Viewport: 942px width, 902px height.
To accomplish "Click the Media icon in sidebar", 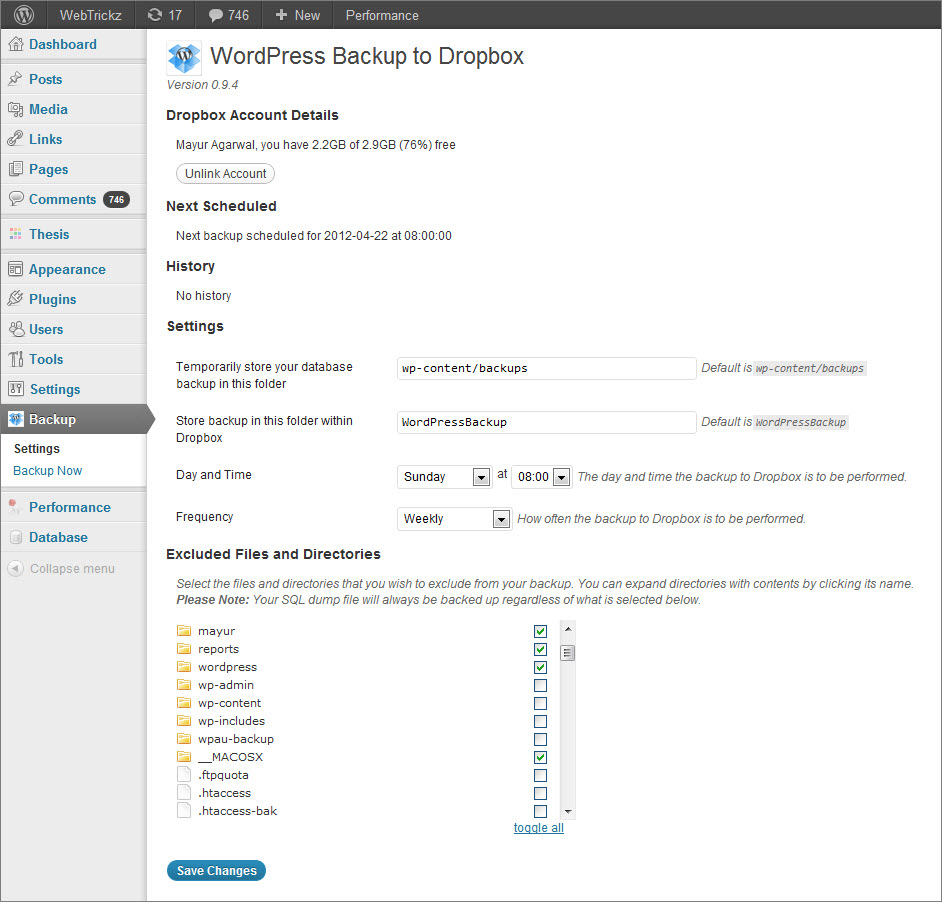I will coord(16,109).
